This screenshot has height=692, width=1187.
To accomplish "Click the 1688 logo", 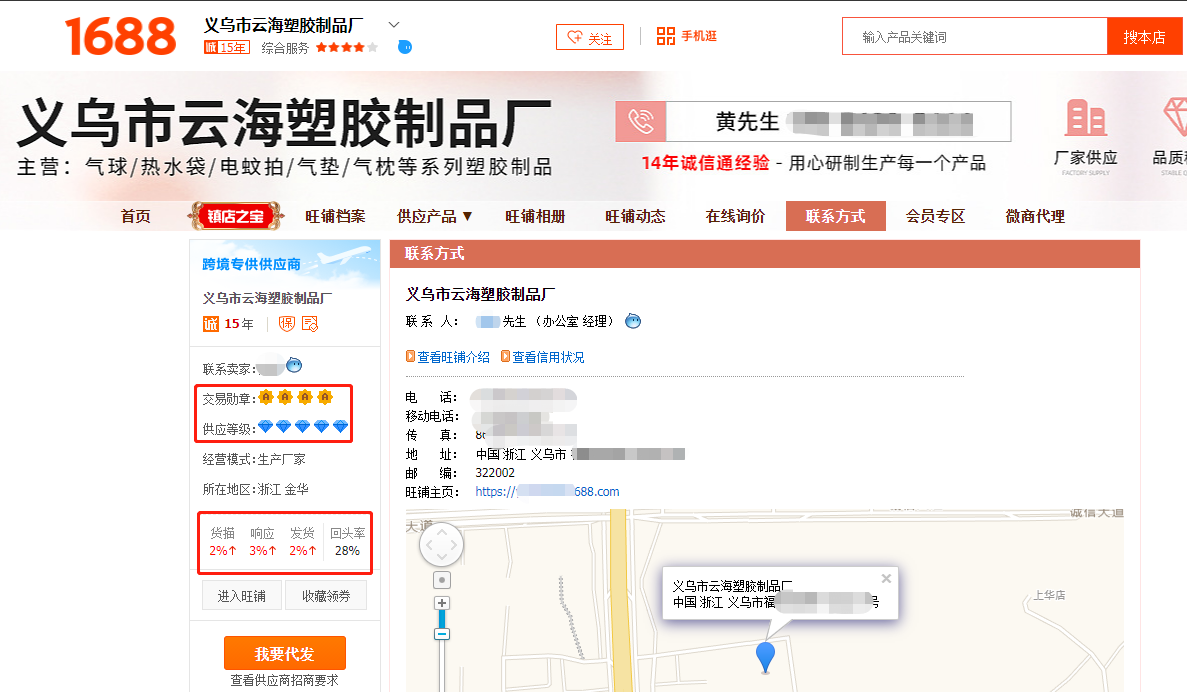I will pos(120,36).
